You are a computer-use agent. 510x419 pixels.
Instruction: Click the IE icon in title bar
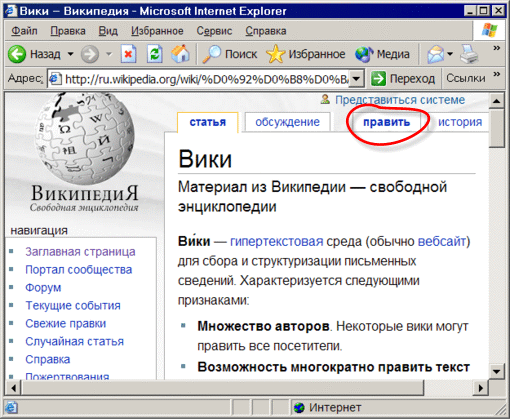[x=11, y=11]
